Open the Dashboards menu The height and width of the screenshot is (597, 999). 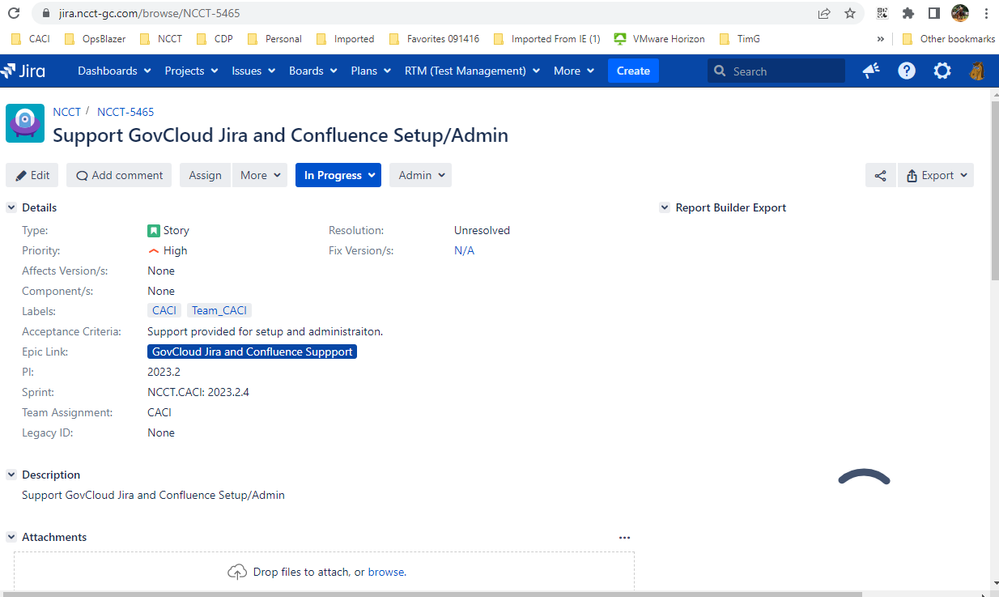114,71
